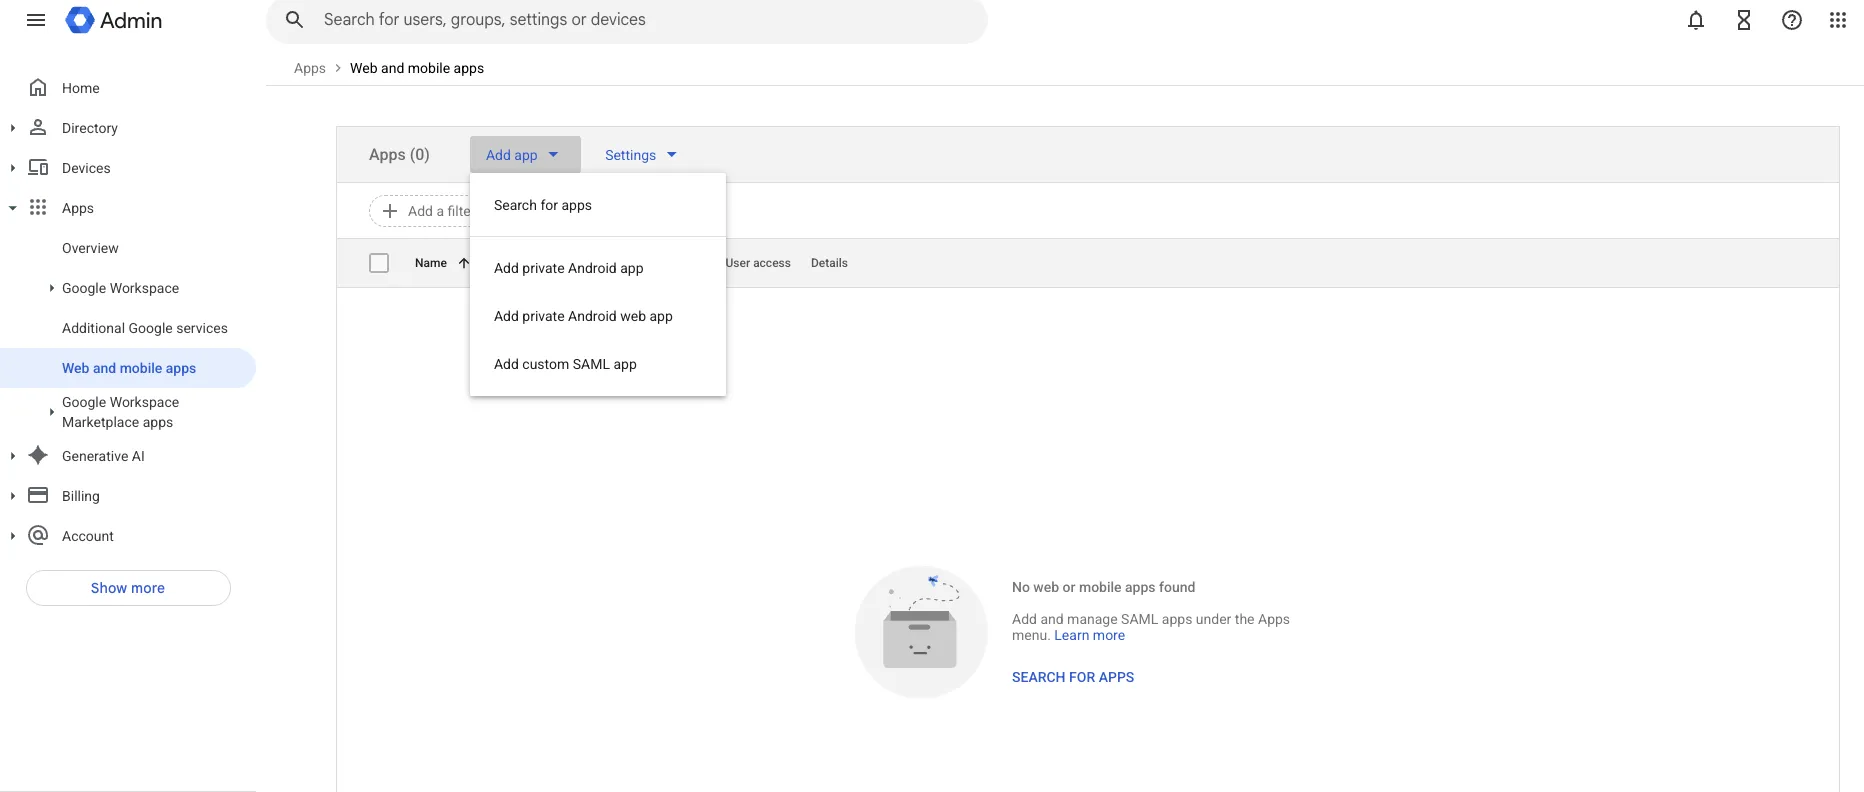
Task: Open the Learn more link
Action: coord(1089,635)
